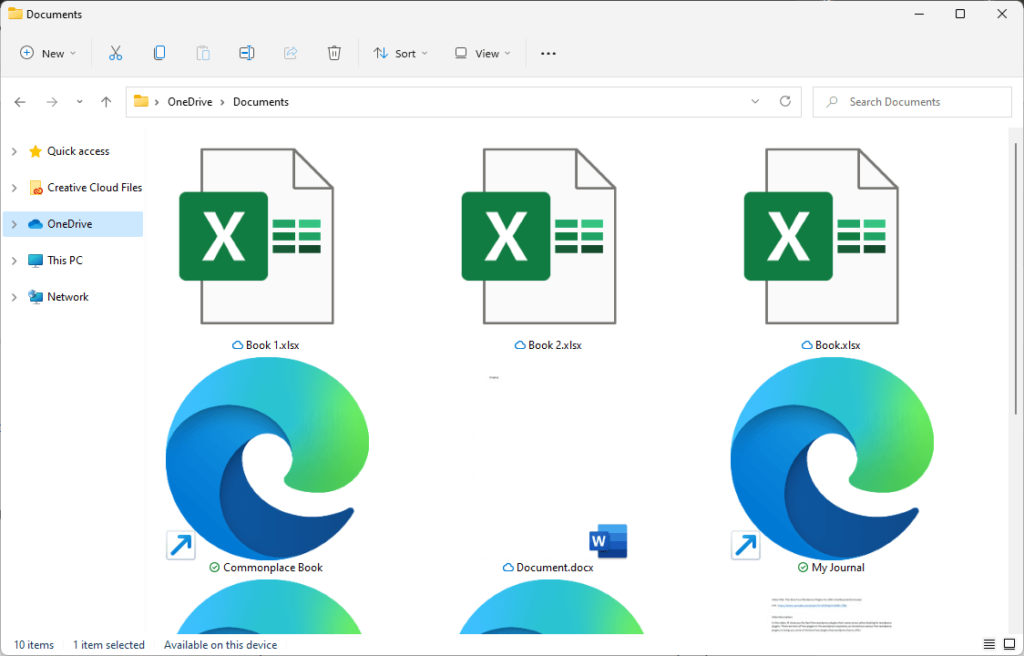
Task: Click OneDrive in the address breadcrumb
Action: point(190,102)
